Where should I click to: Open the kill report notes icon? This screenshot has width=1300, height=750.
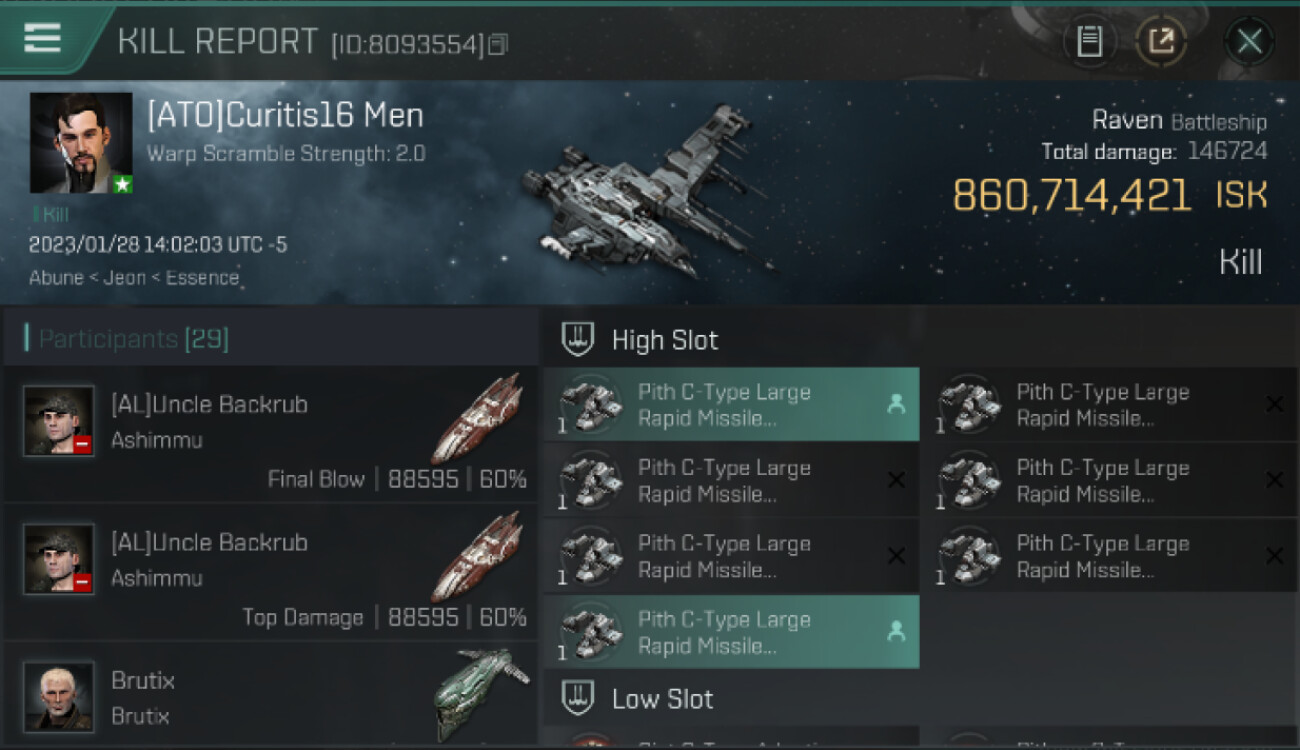pos(1089,42)
